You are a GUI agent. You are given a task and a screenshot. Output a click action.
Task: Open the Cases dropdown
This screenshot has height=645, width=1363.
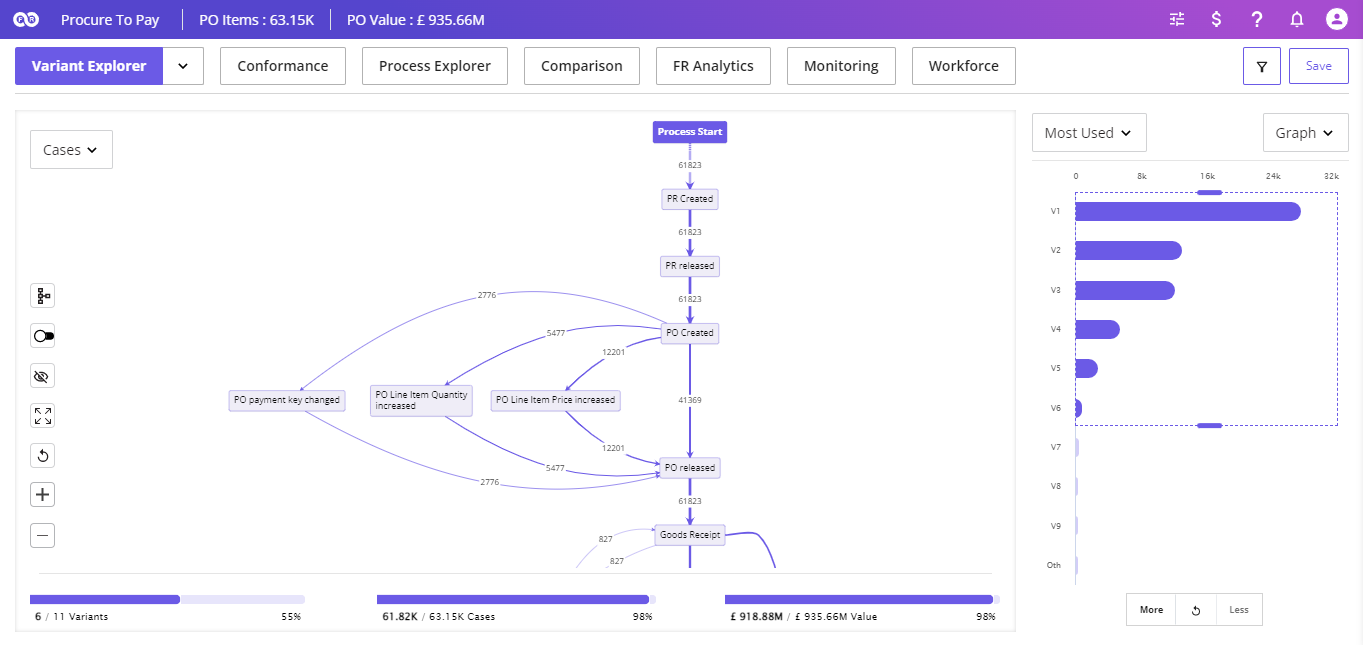[x=70, y=149]
